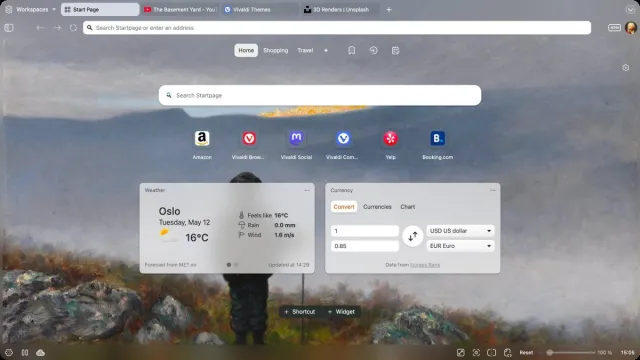Viewport: 640px width, 360px height.
Task: Swap currencies with the arrows button
Action: pyautogui.click(x=413, y=236)
